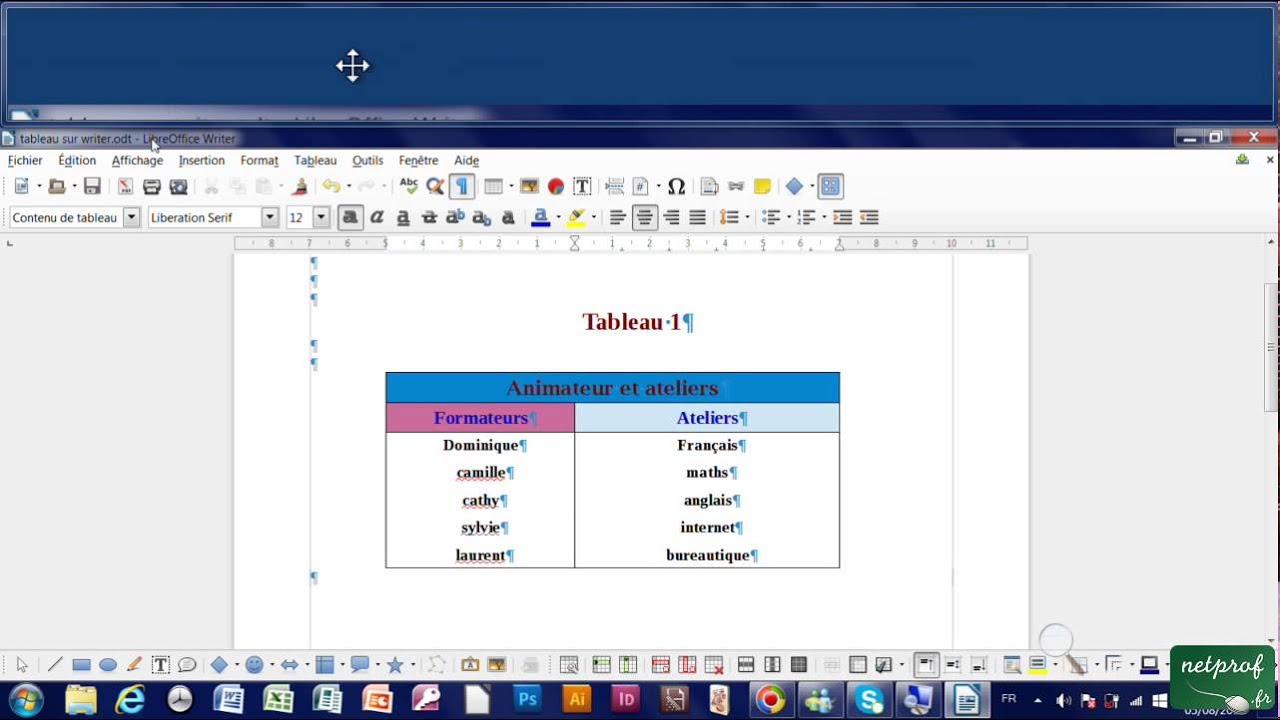Insert a text box from standard toolbar
1280x720 pixels.
click(x=582, y=186)
